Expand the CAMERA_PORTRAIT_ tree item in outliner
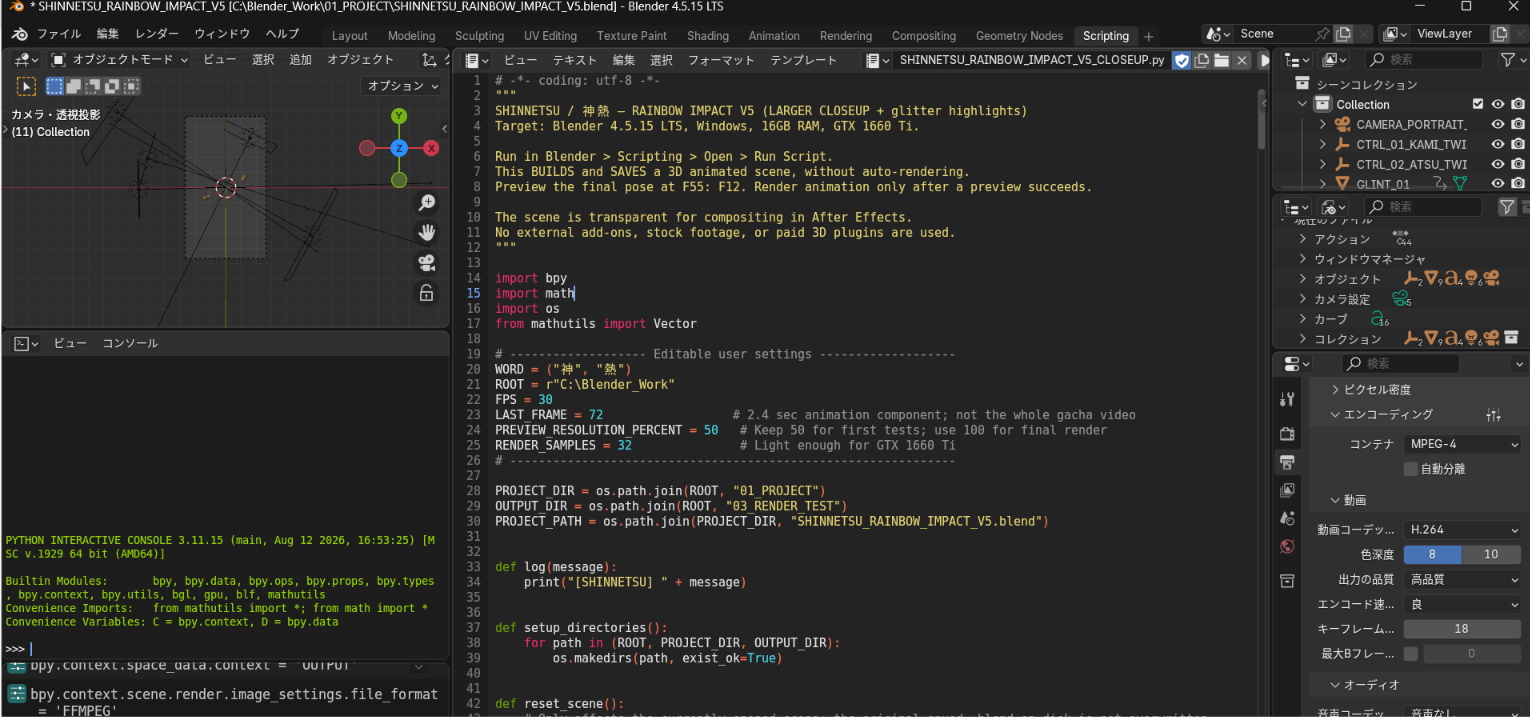This screenshot has width=1530, height=717. [x=1323, y=124]
